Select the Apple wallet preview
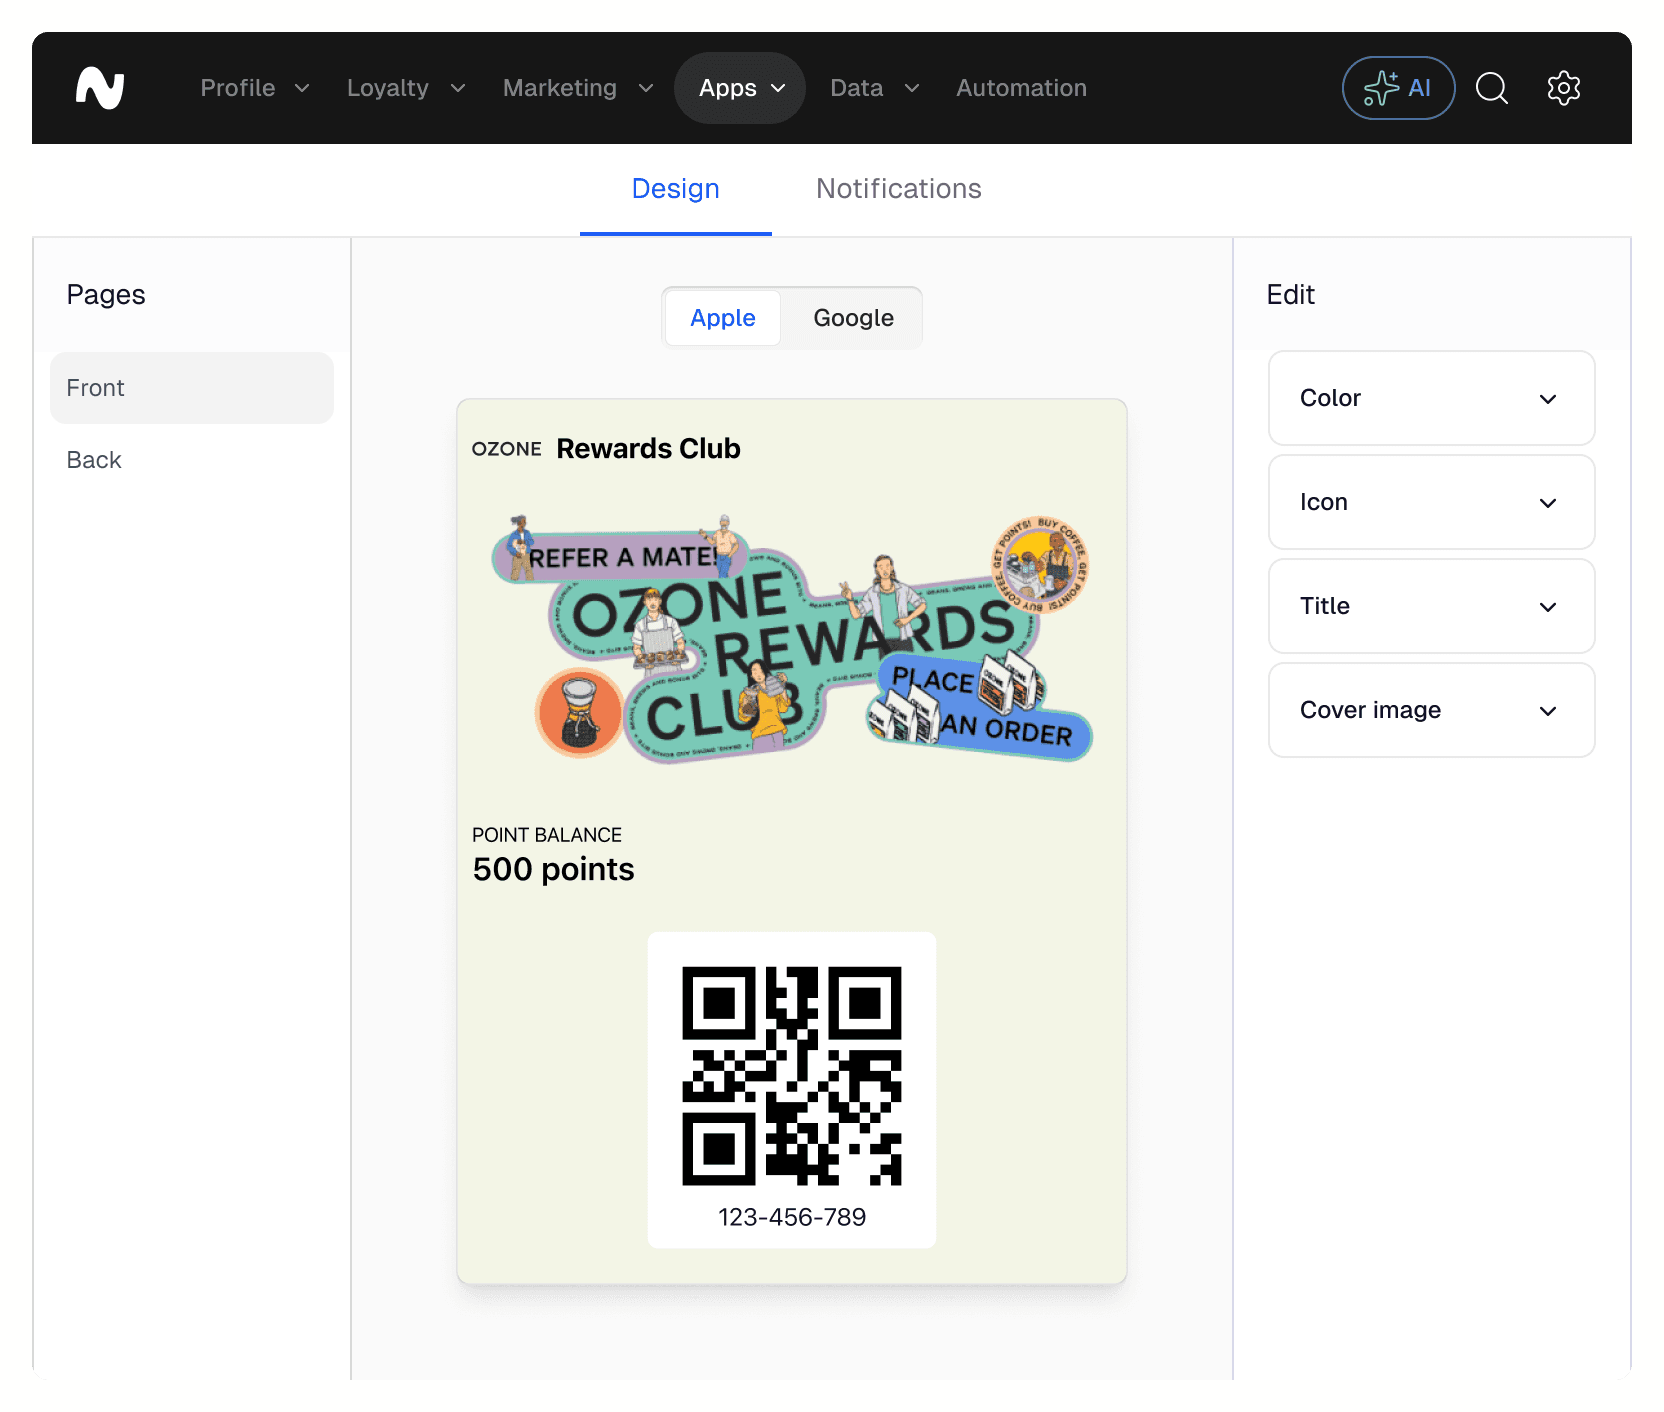This screenshot has height=1412, width=1664. click(x=723, y=318)
